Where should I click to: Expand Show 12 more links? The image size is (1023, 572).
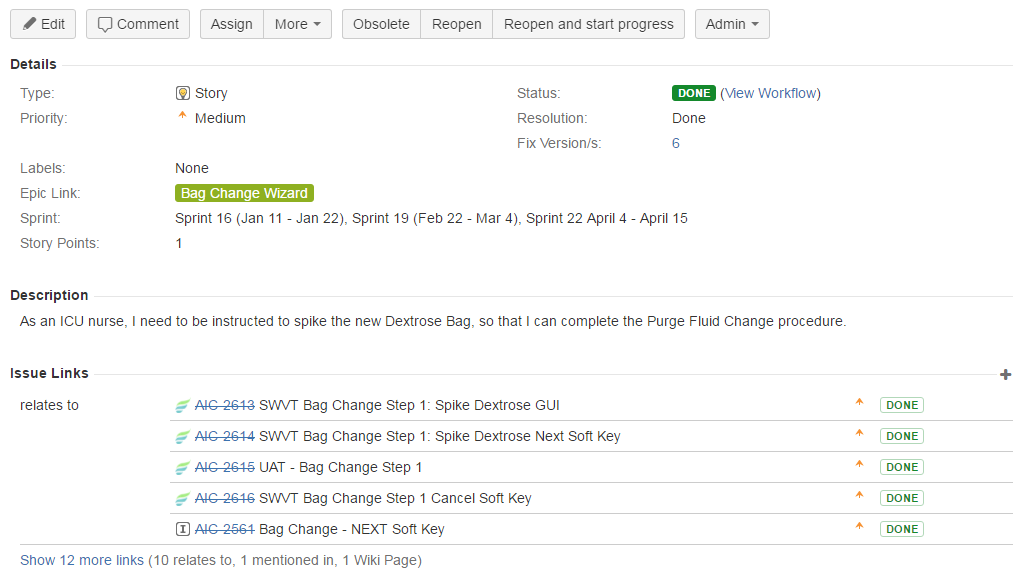tap(82, 560)
